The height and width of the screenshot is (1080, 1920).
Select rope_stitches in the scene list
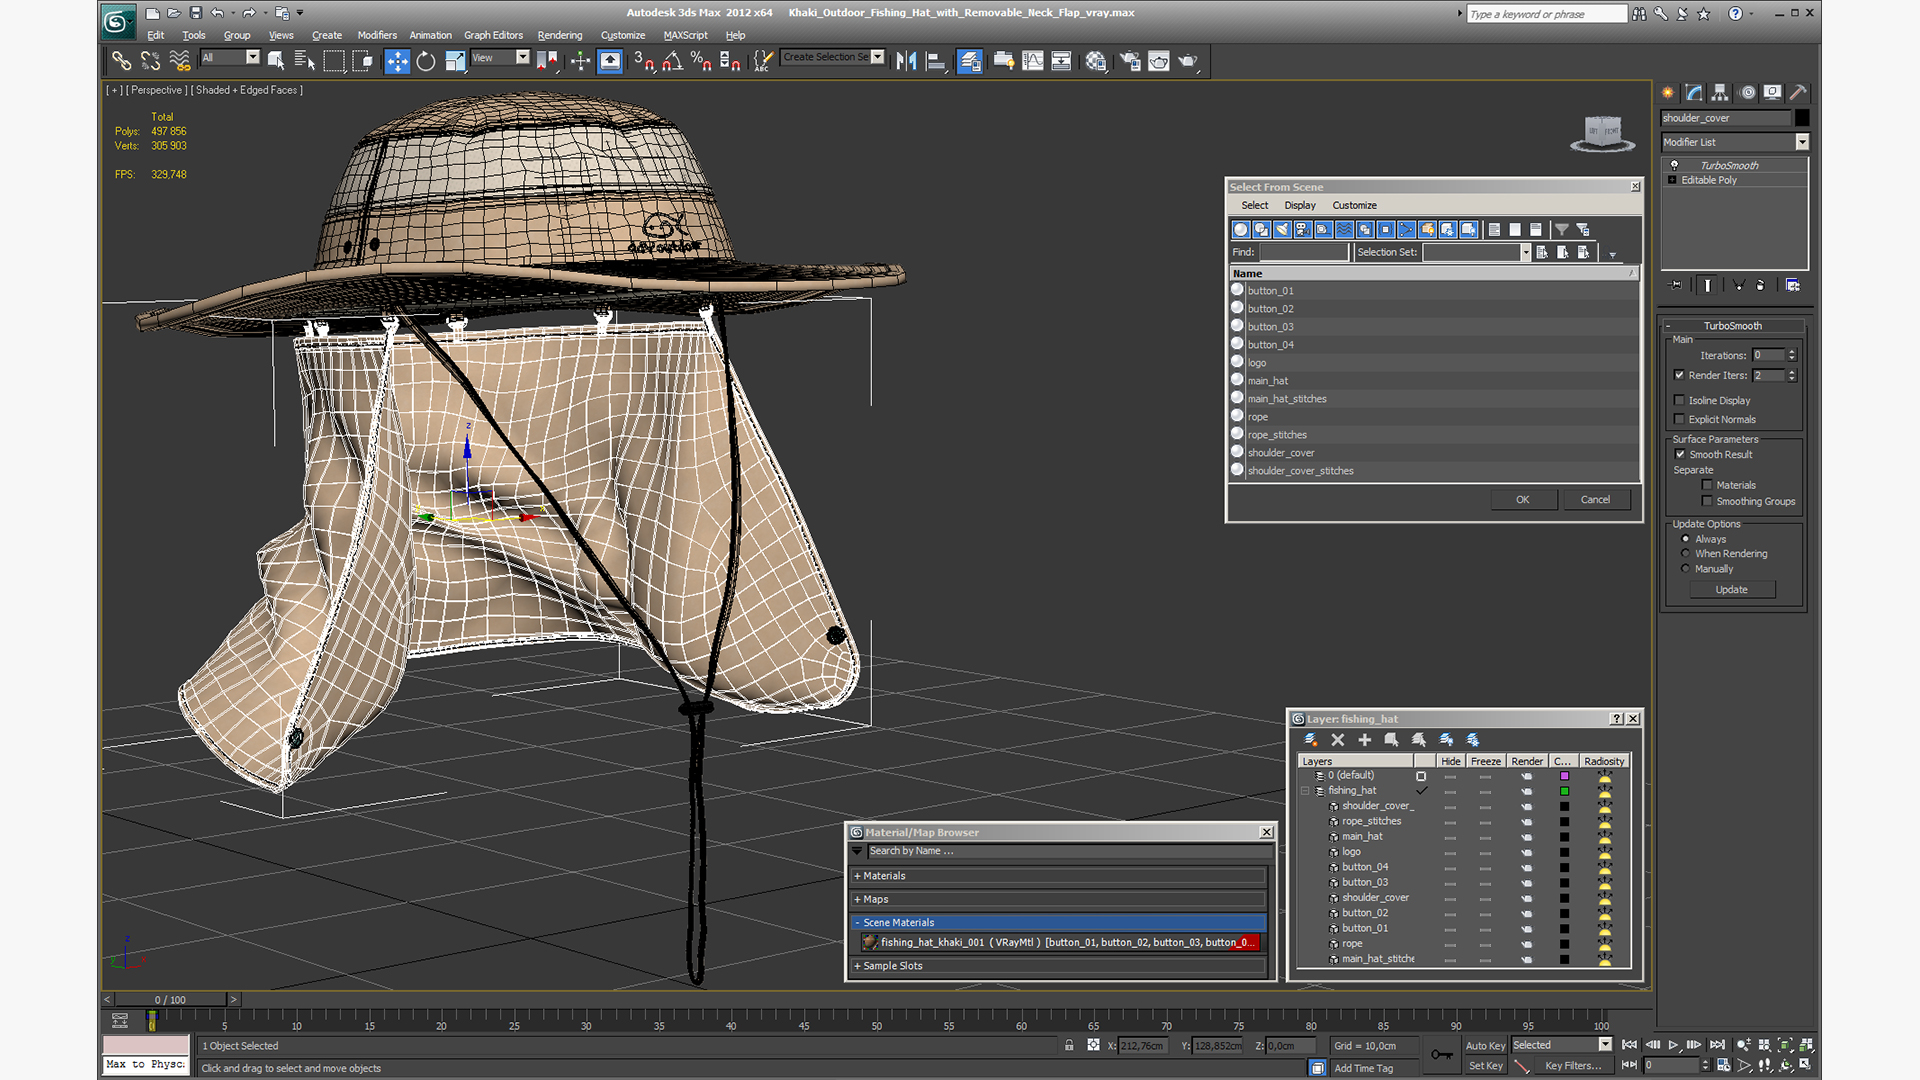[1277, 435]
